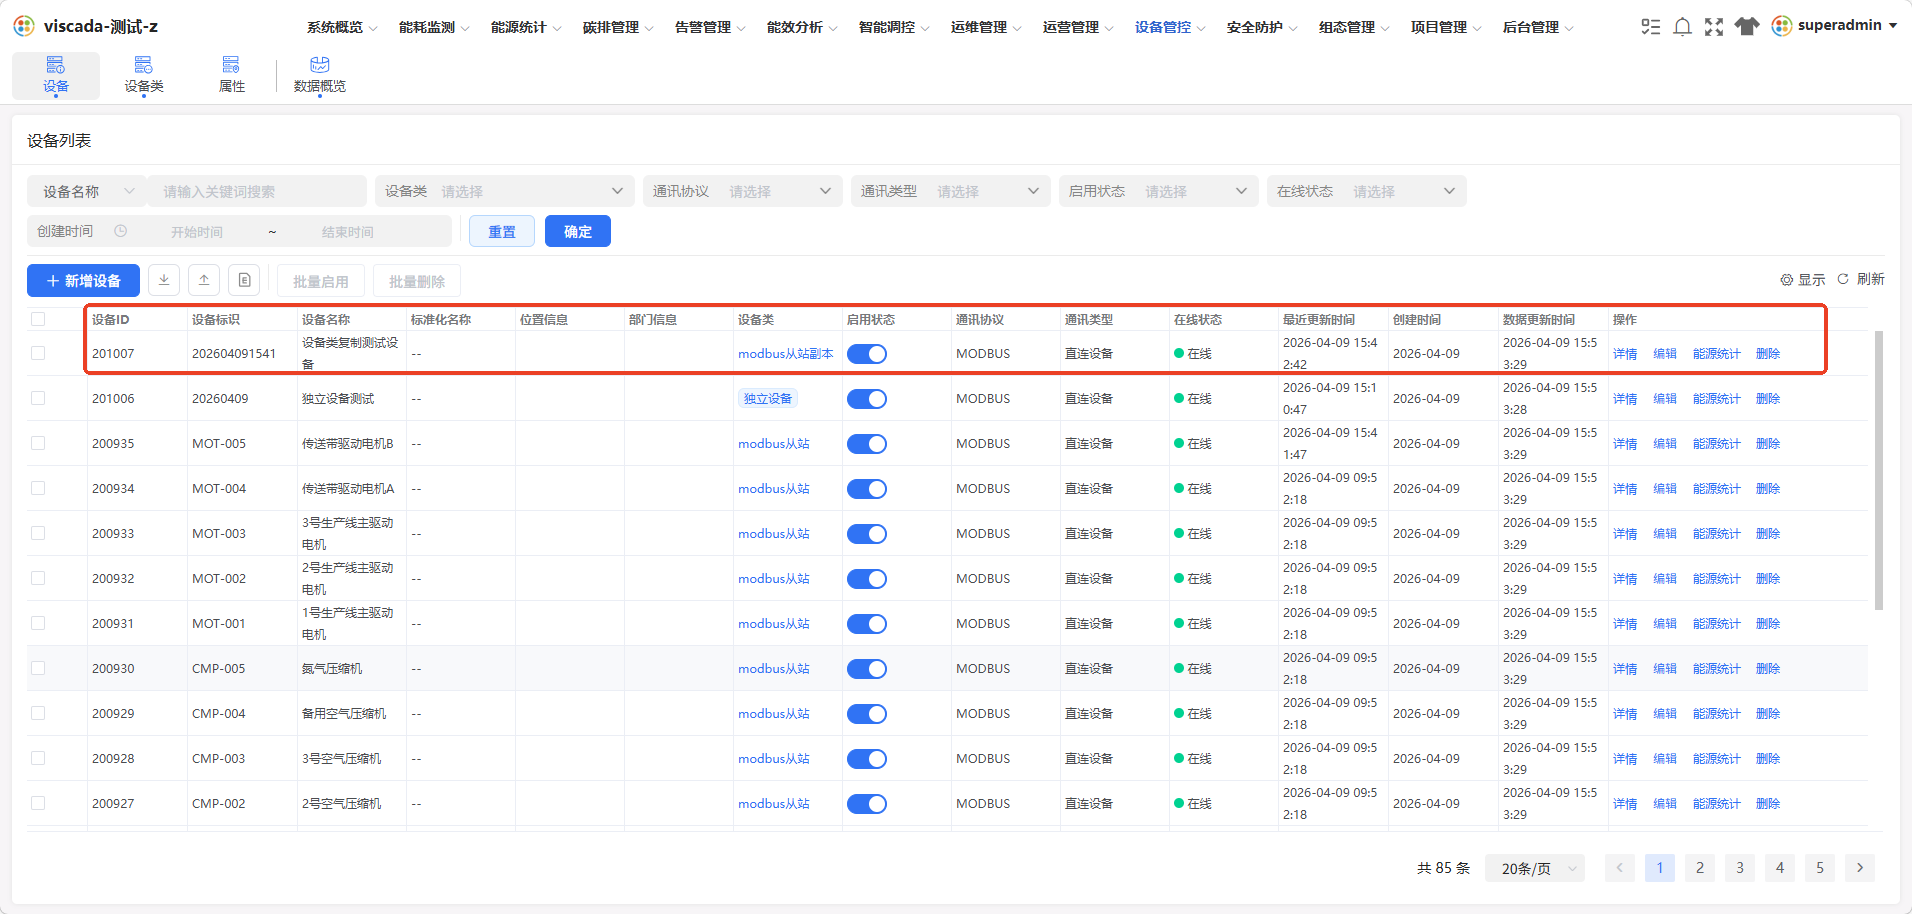Go to page 3 in pagination

point(1740,868)
